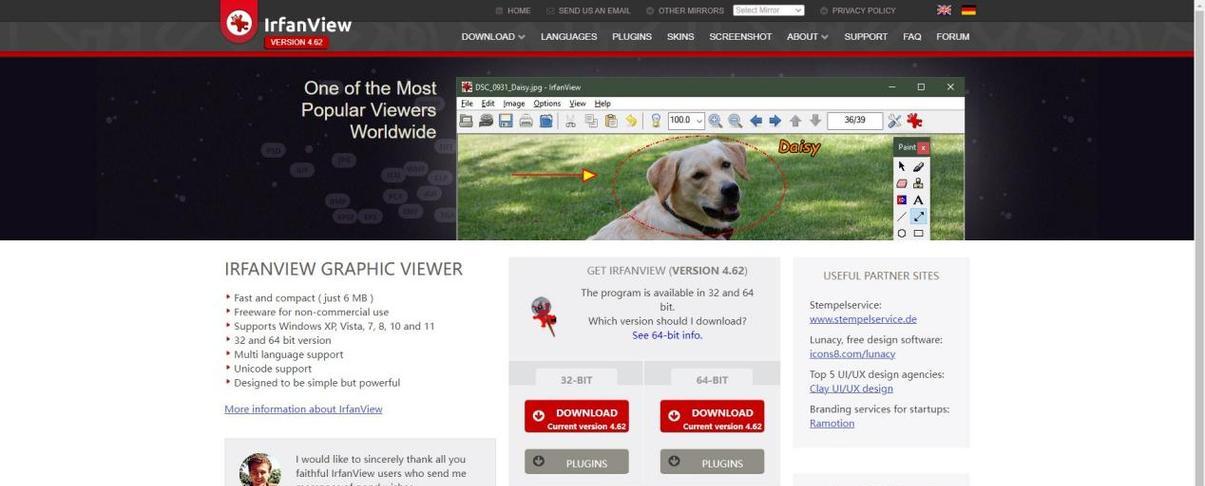Open the SCREENSHOT navigation item
The width and height of the screenshot is (1205, 486).
[x=741, y=36]
